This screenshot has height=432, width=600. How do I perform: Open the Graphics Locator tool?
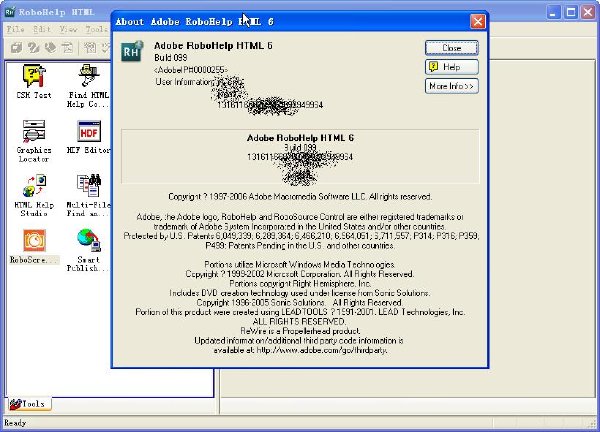pyautogui.click(x=34, y=141)
